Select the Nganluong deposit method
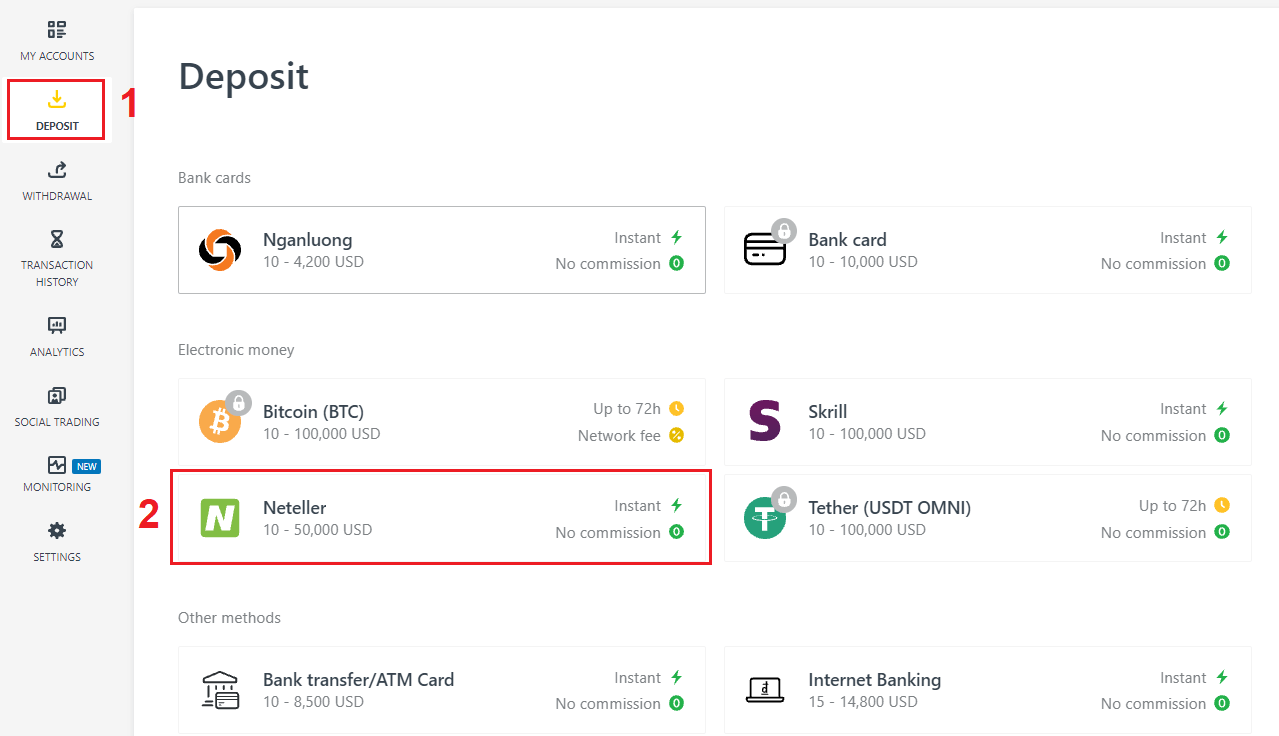Viewport: 1279px width, 736px height. tap(442, 250)
